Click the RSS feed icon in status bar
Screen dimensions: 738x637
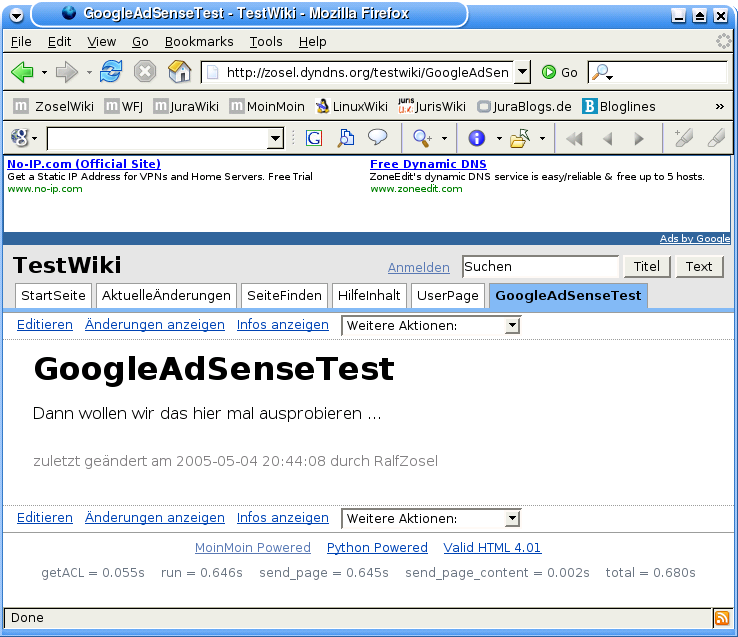tap(721, 619)
